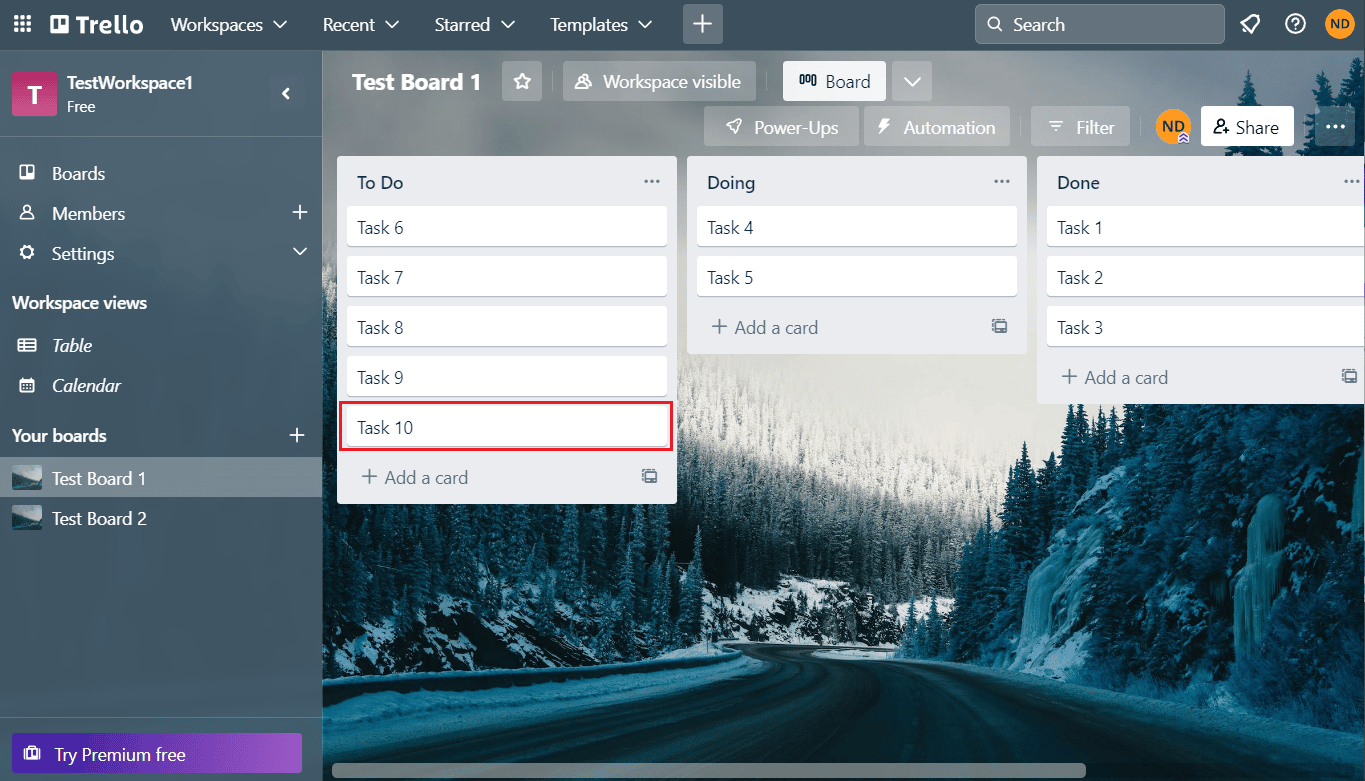Click Try Premium free button
Screen dimensions: 1365x781
(x=157, y=754)
